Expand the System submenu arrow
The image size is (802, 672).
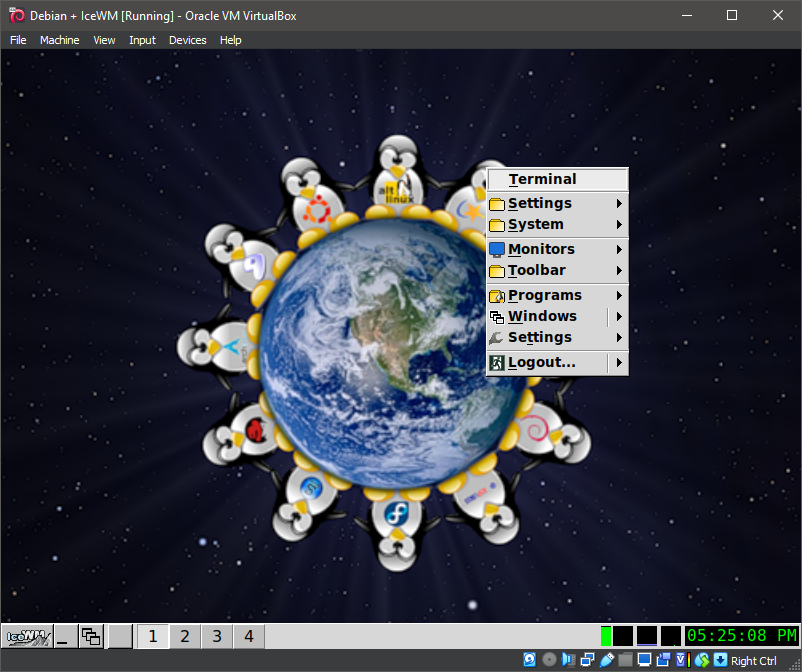[620, 225]
